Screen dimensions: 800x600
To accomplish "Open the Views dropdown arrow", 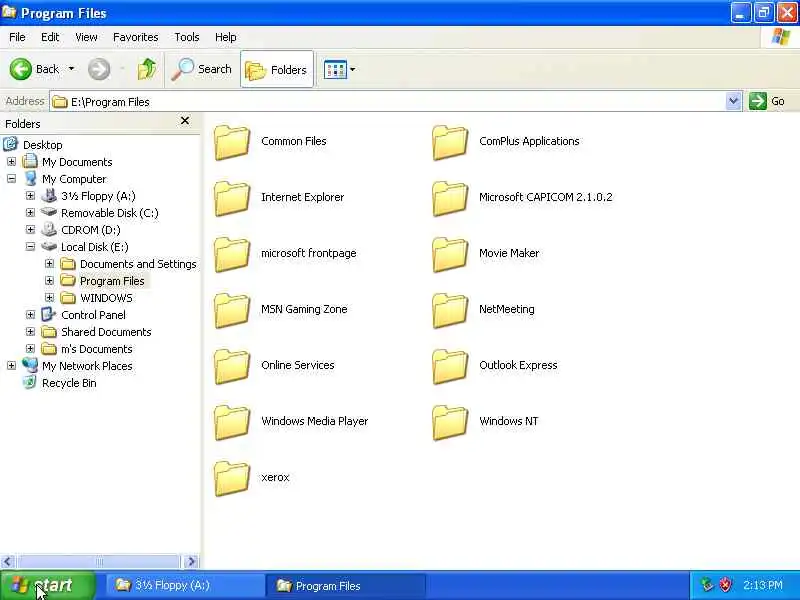I will click(x=353, y=69).
